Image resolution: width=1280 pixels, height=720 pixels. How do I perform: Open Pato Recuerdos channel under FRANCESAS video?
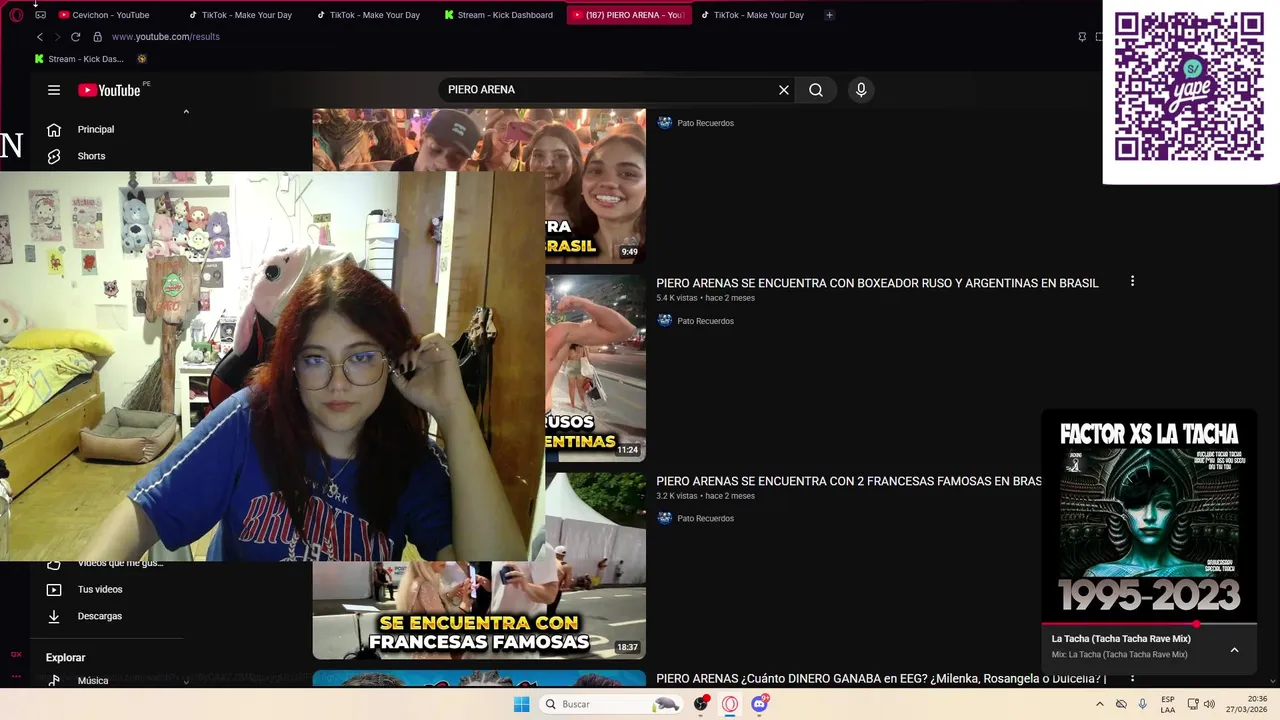point(705,518)
